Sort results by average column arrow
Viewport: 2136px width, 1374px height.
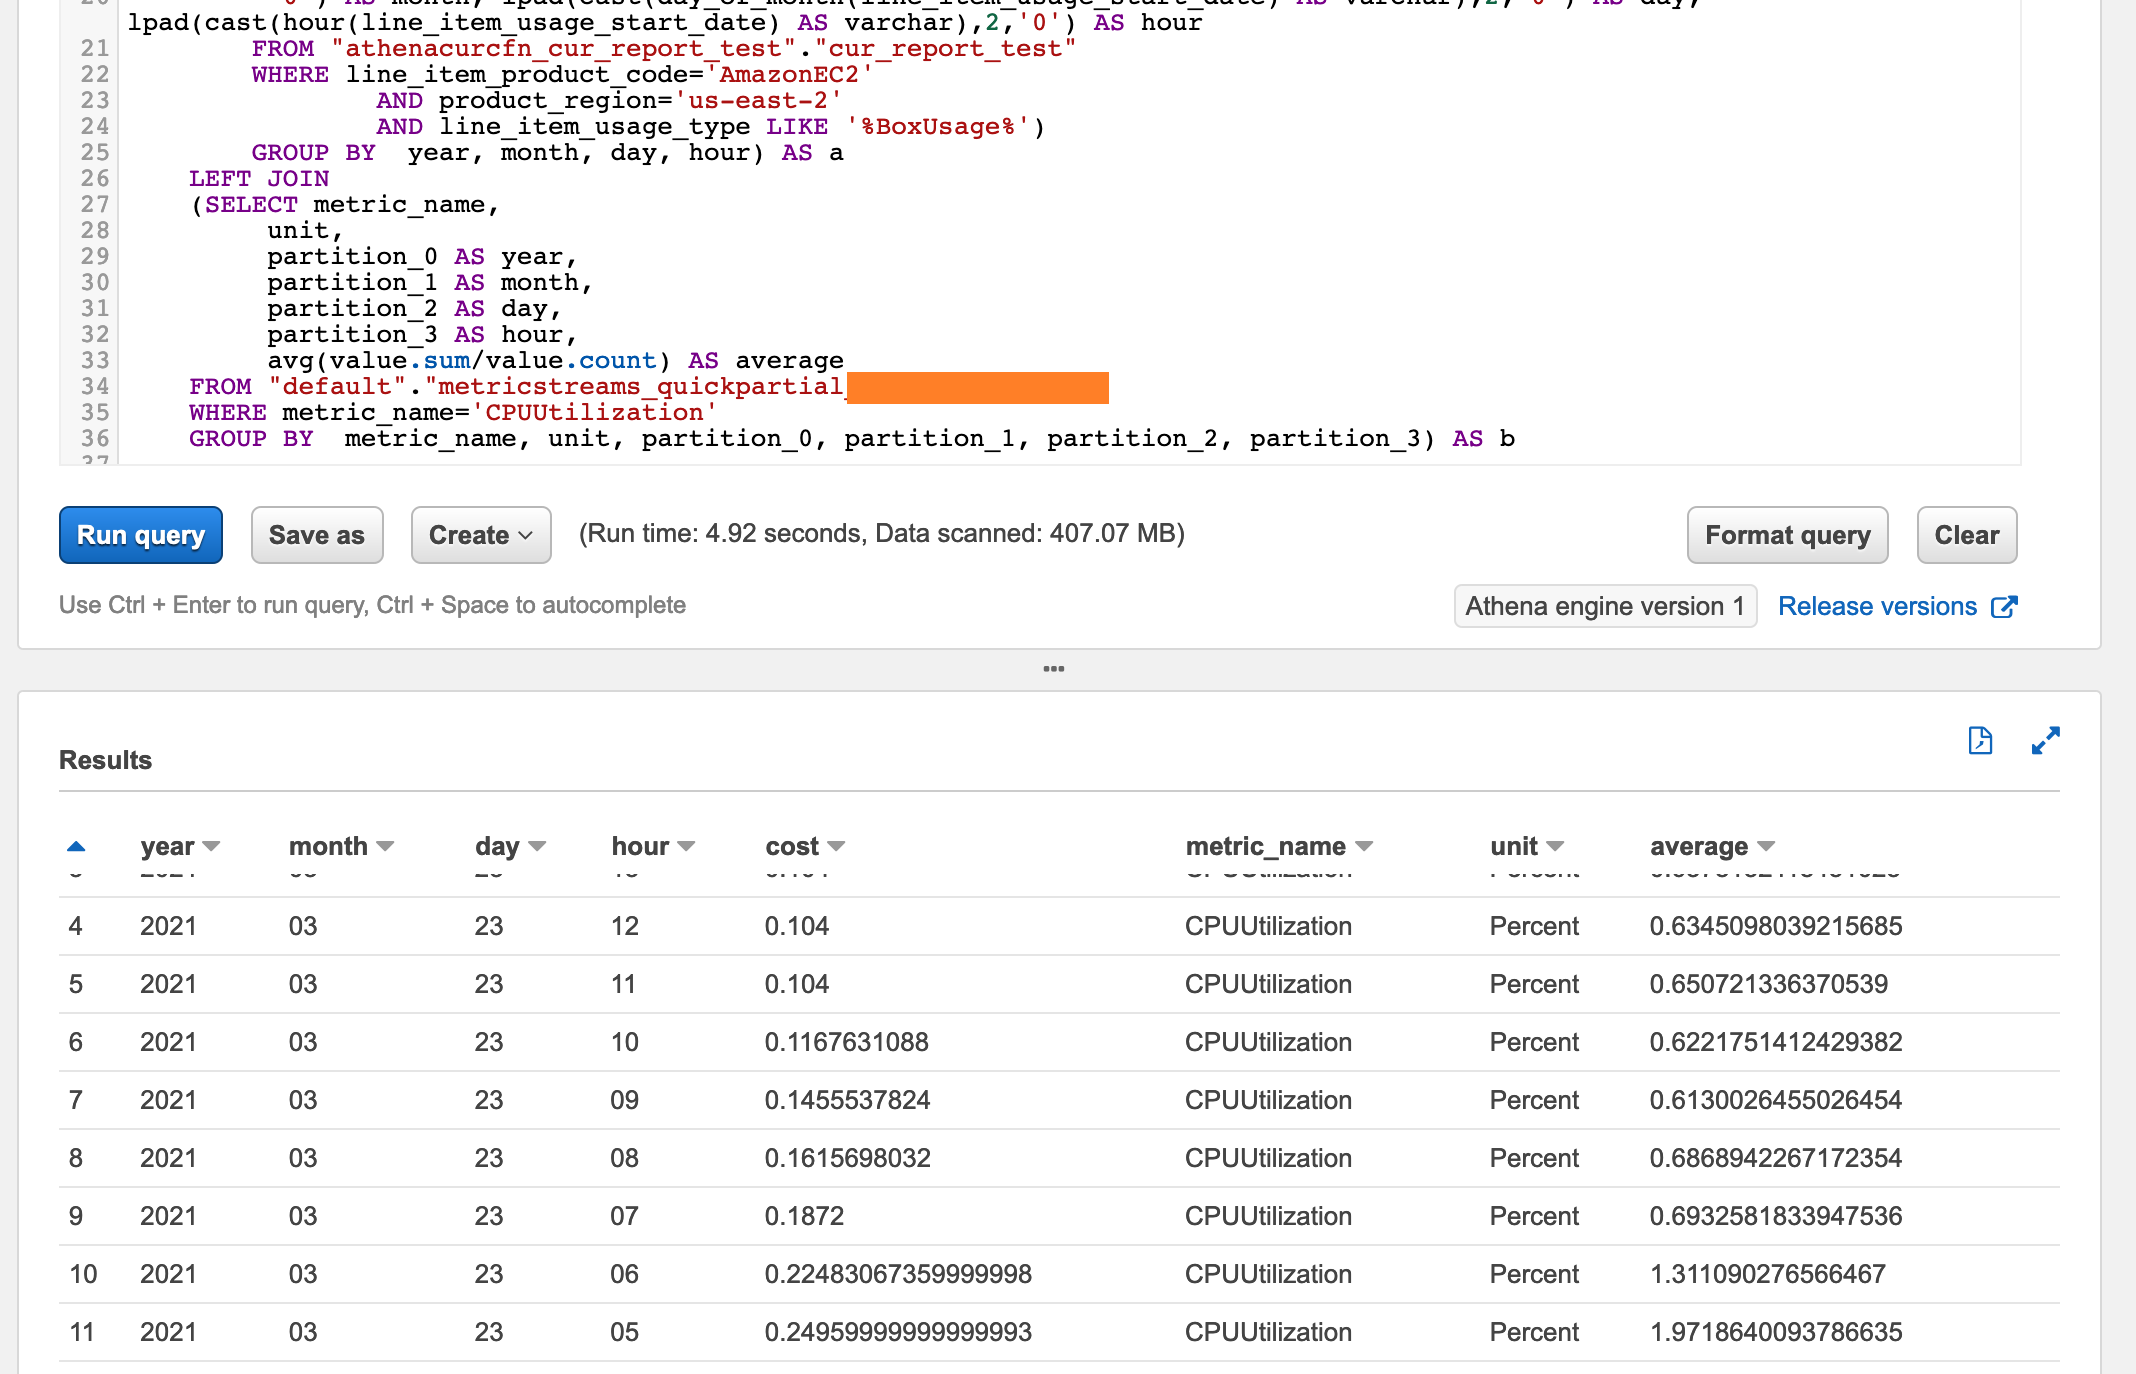[x=1766, y=846]
